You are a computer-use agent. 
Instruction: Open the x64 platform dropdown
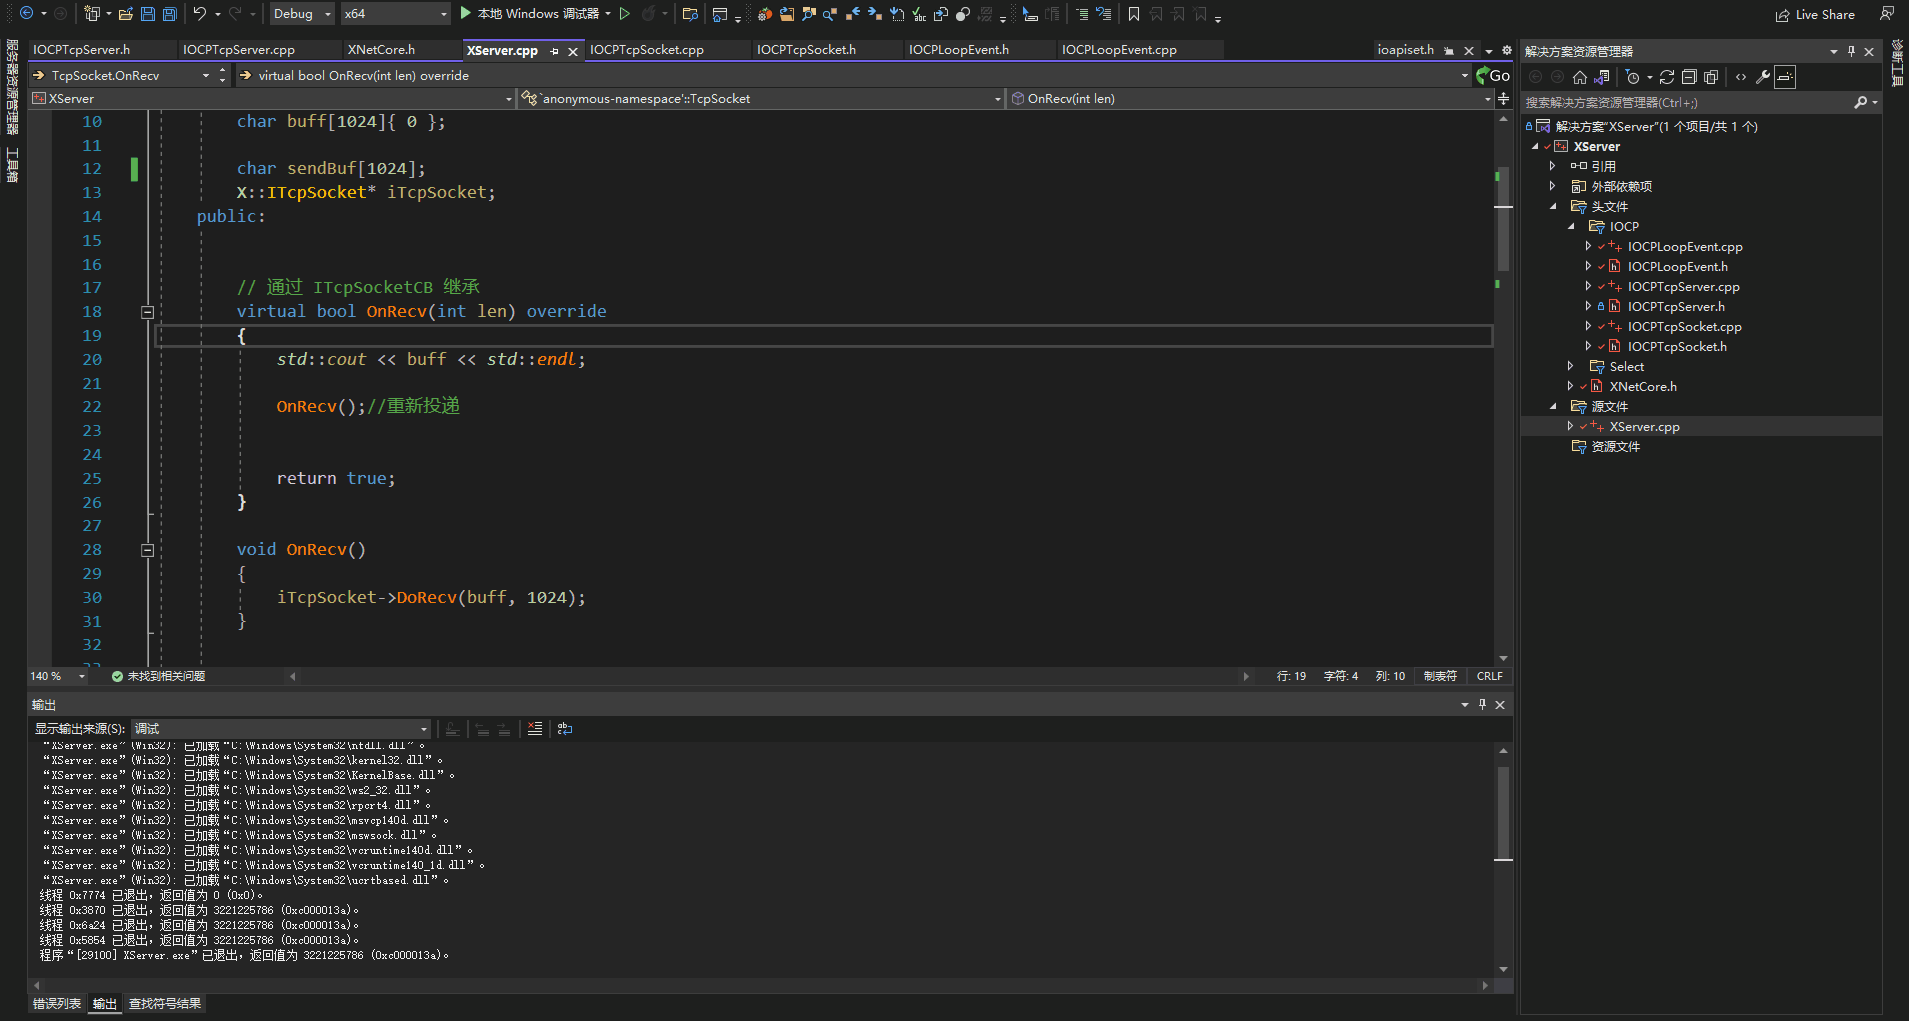point(396,14)
